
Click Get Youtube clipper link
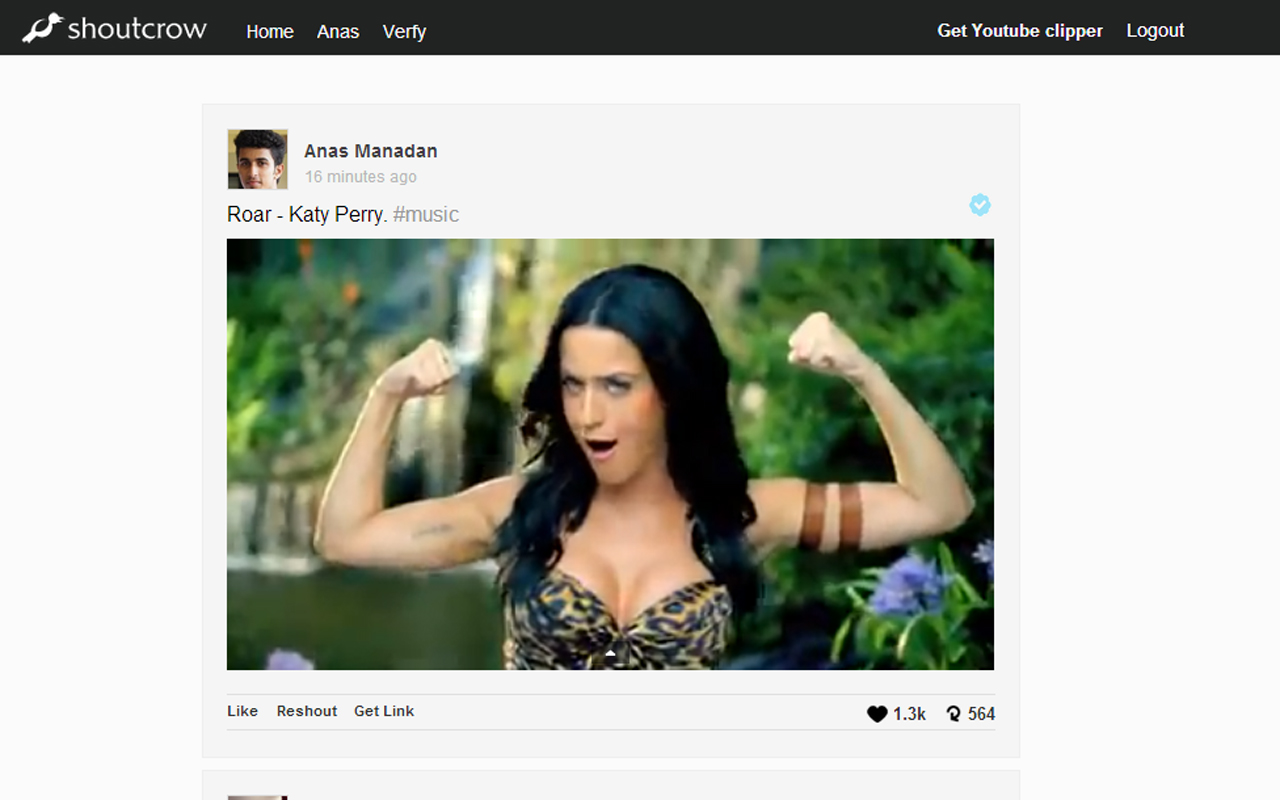pyautogui.click(x=1020, y=31)
